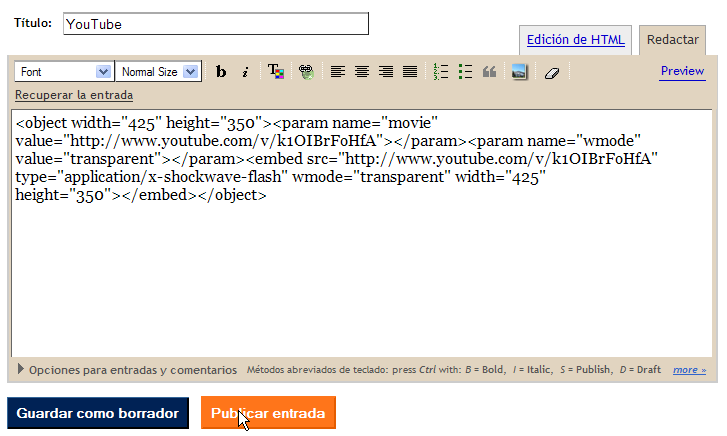727x436 pixels.
Task: Apply blockquote formatting
Action: tap(490, 72)
